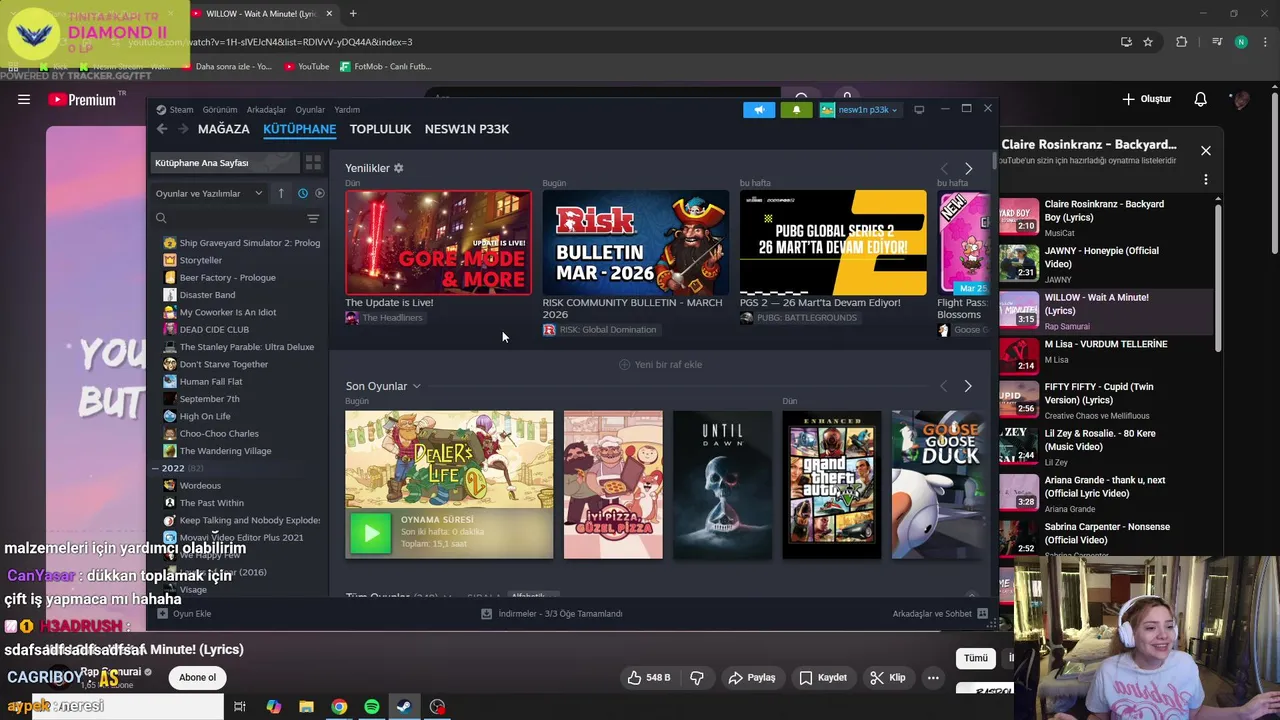Viewport: 1280px width, 720px height.
Task: Bookmark this page star icon
Action: point(1148,42)
